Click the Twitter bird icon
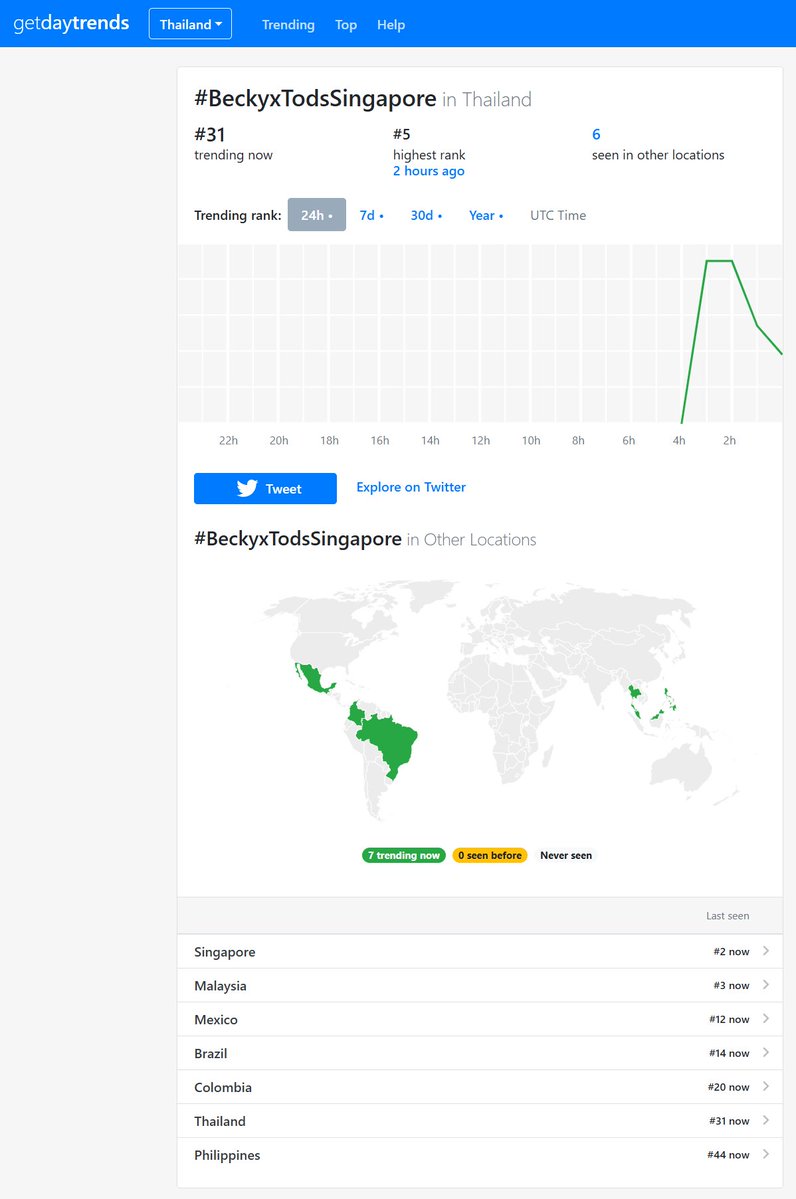This screenshot has width=796, height=1199. click(x=247, y=489)
